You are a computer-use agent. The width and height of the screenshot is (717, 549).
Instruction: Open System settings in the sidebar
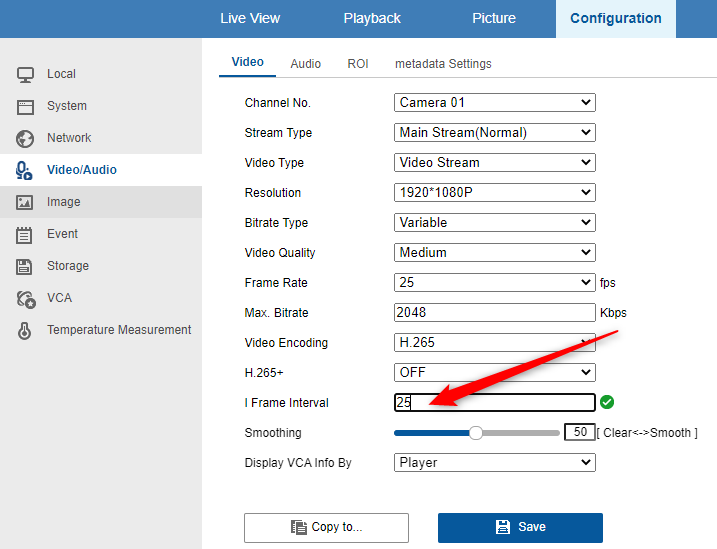tap(101, 106)
